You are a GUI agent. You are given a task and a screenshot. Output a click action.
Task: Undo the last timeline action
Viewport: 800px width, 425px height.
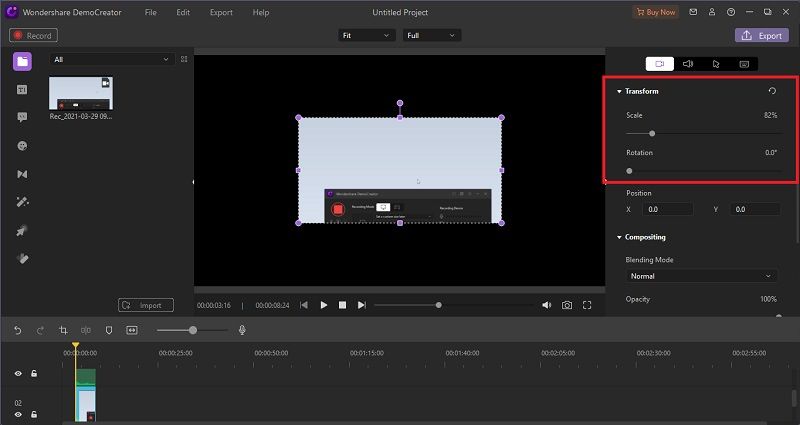pyautogui.click(x=18, y=330)
